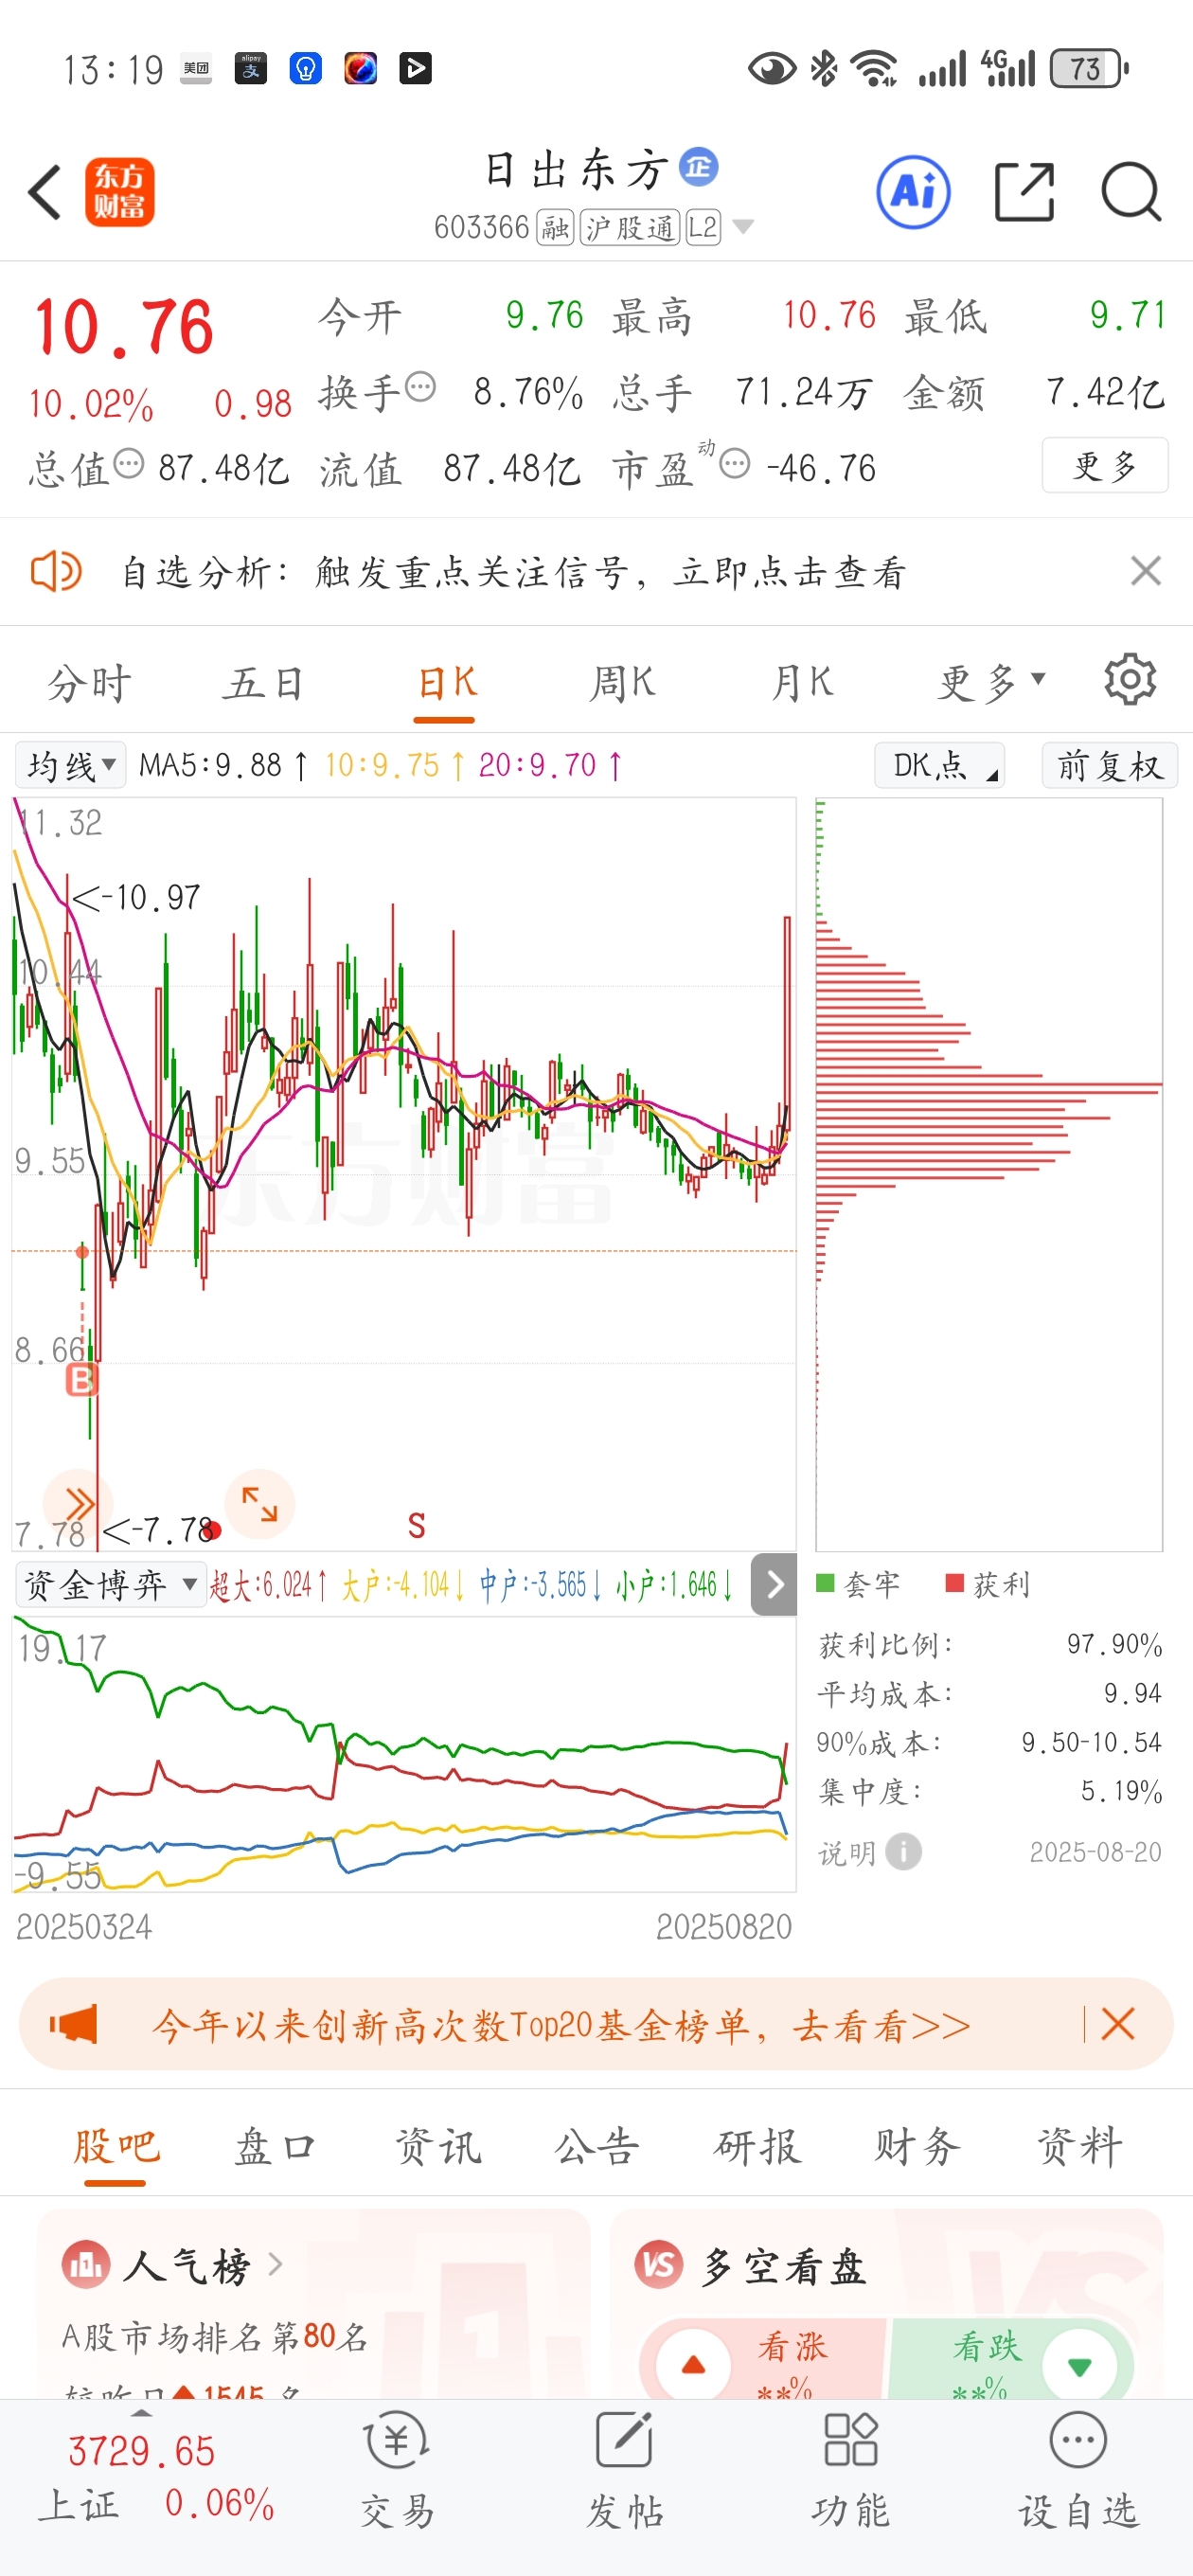
Task: Switch to the 周K tab
Action: [x=622, y=683]
